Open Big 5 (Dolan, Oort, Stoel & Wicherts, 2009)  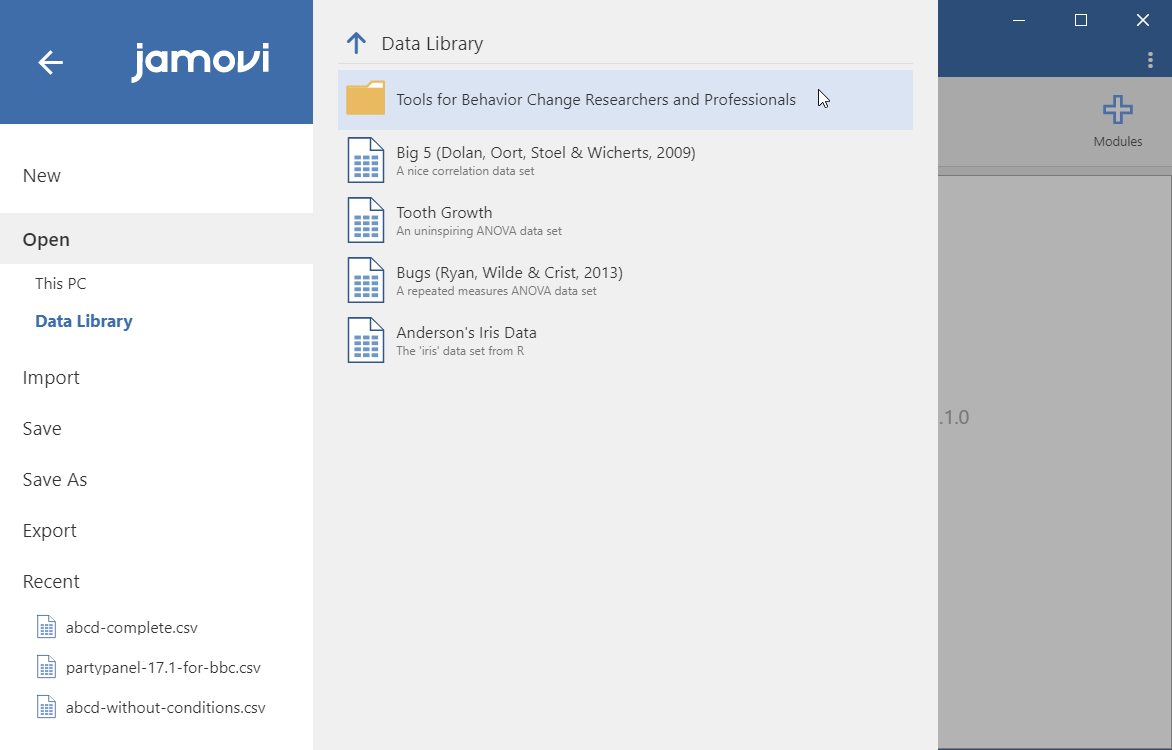tap(625, 160)
